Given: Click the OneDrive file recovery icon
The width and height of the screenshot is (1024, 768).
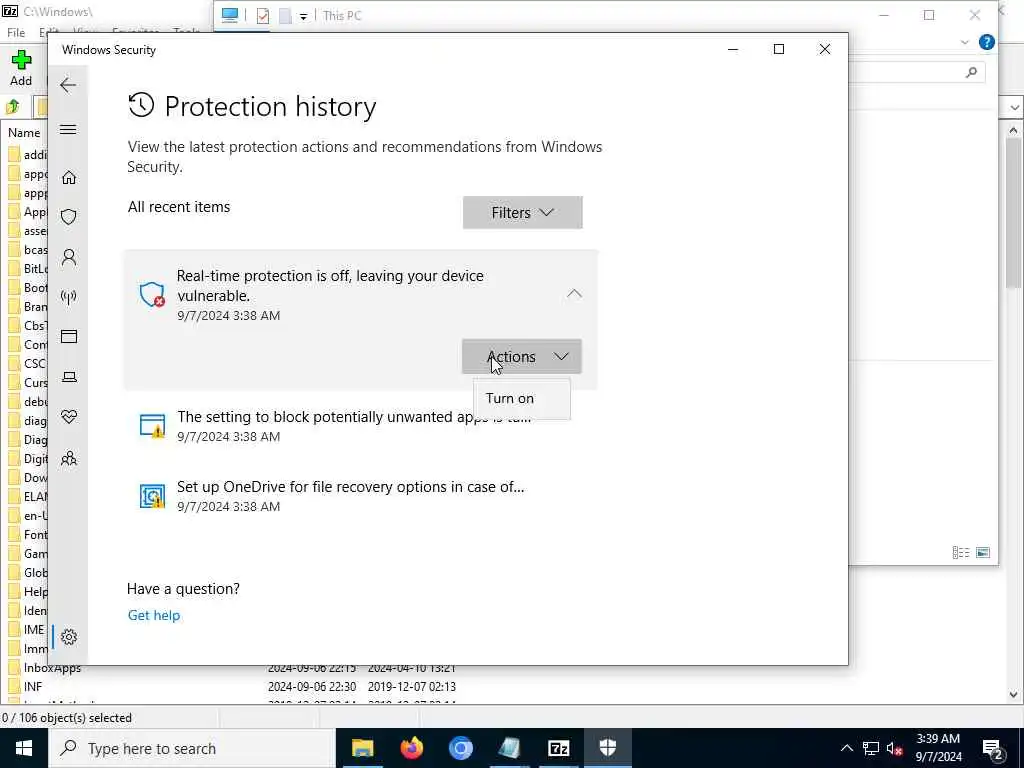Looking at the screenshot, I should tap(152, 496).
